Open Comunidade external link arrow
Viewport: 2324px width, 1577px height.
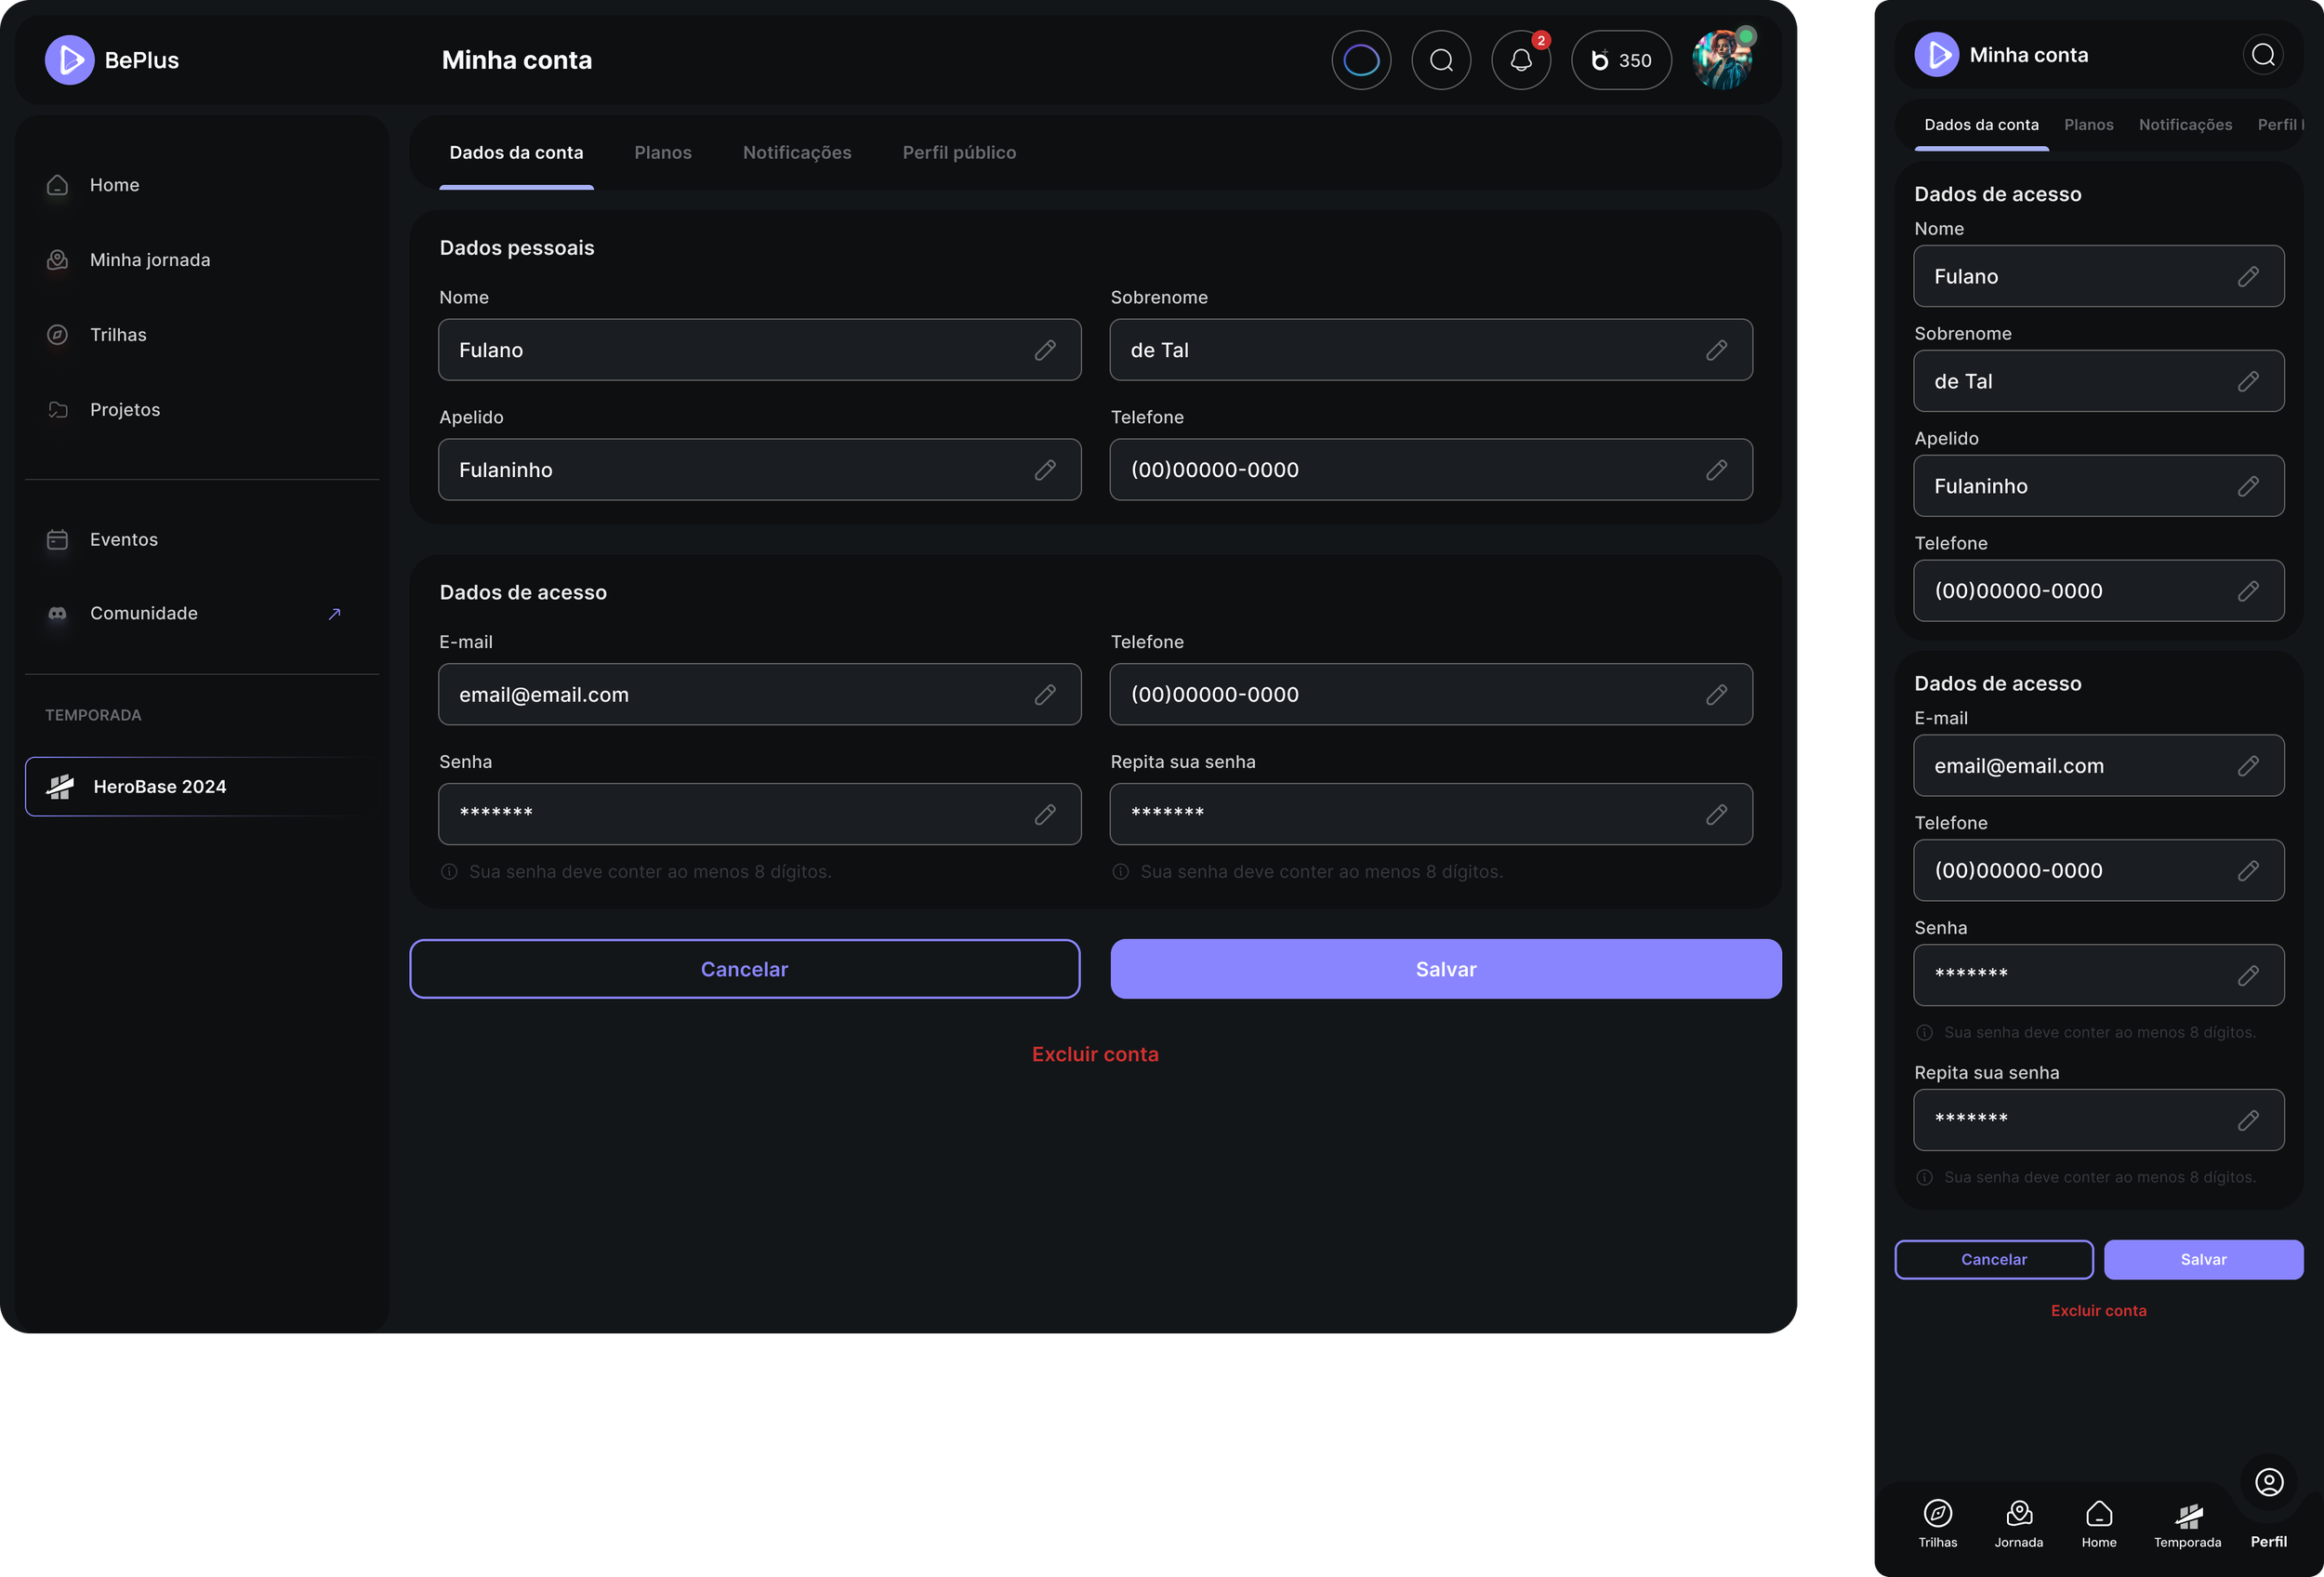[335, 614]
